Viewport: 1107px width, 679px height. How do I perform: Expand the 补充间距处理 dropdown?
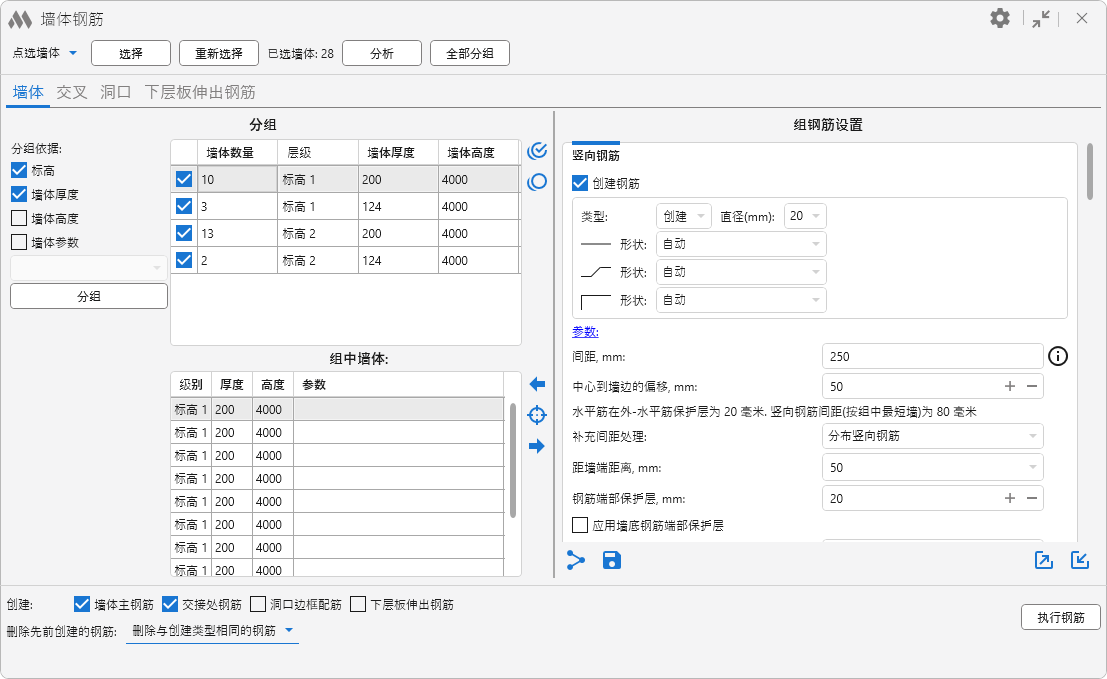932,436
